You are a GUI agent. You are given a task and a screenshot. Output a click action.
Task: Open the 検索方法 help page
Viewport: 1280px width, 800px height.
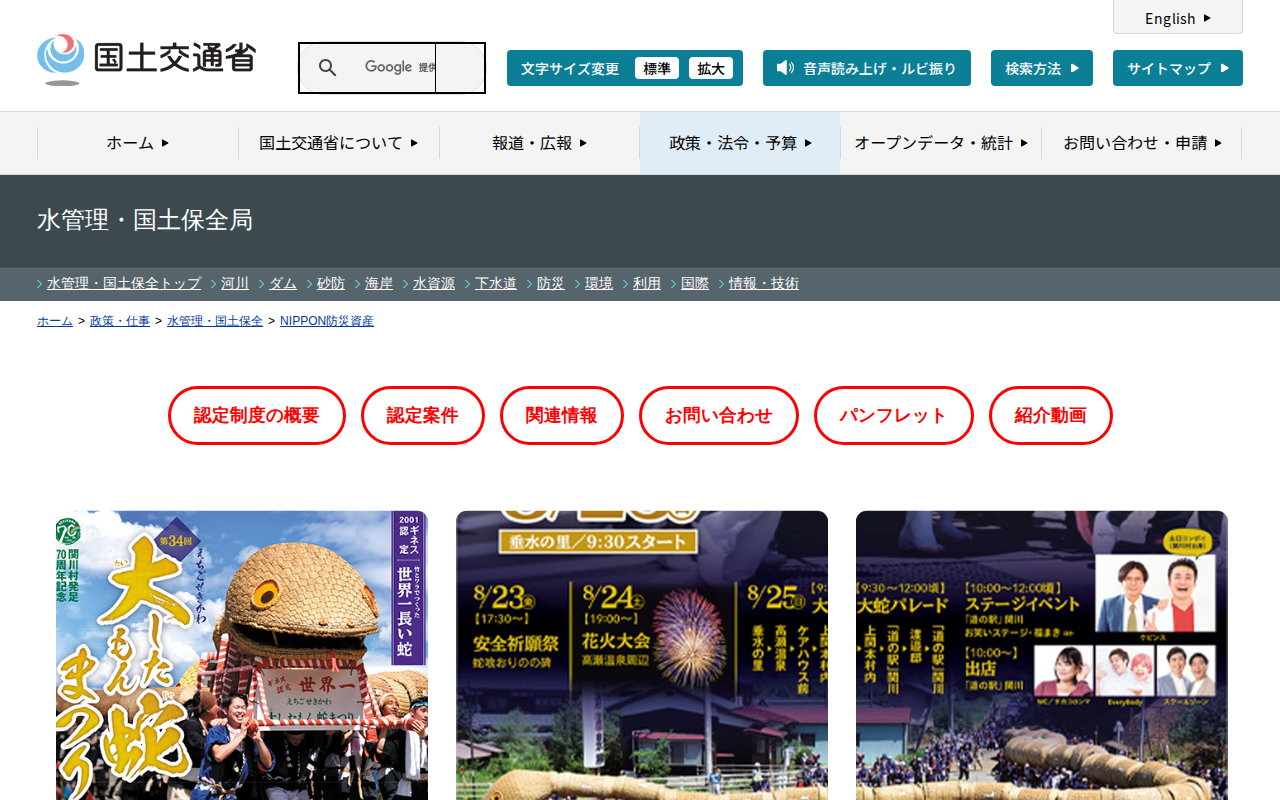(1042, 68)
